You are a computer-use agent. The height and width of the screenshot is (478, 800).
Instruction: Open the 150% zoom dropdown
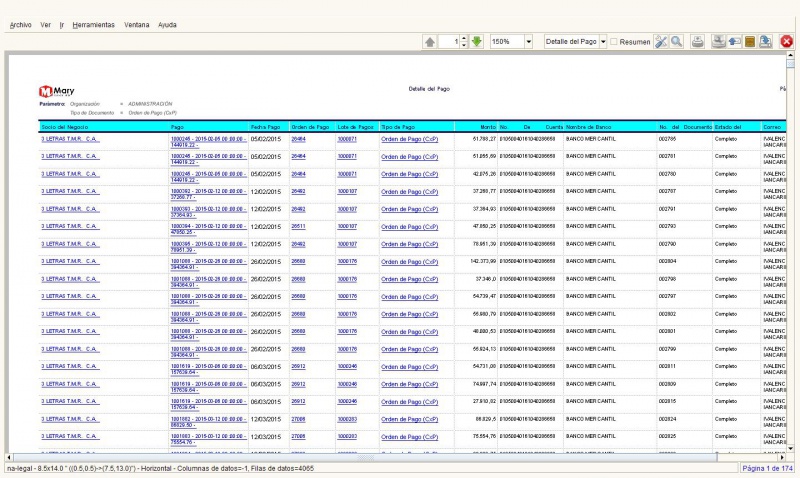point(529,42)
